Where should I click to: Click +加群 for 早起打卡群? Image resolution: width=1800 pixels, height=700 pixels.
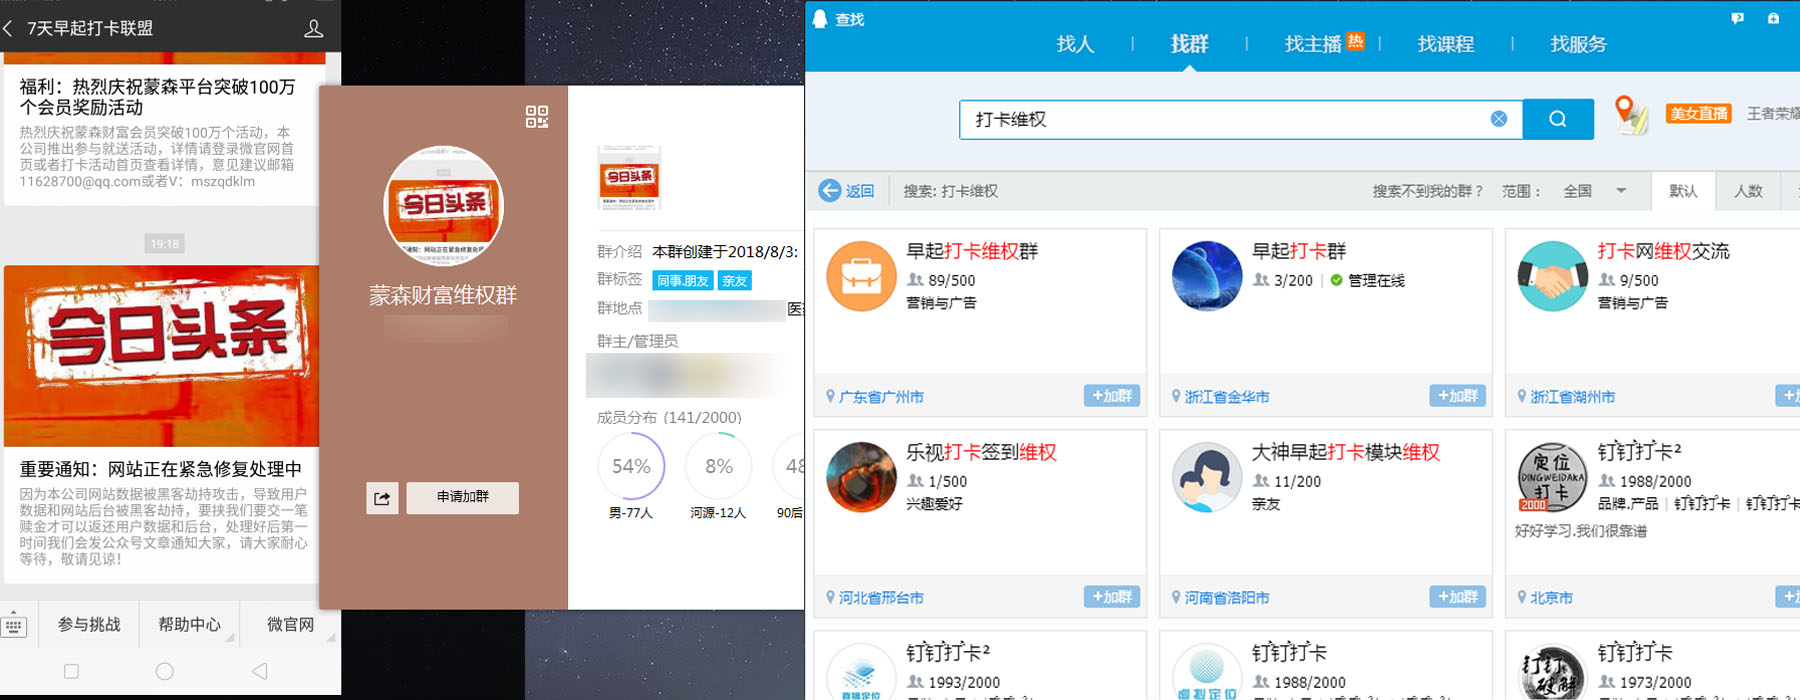coord(1458,396)
